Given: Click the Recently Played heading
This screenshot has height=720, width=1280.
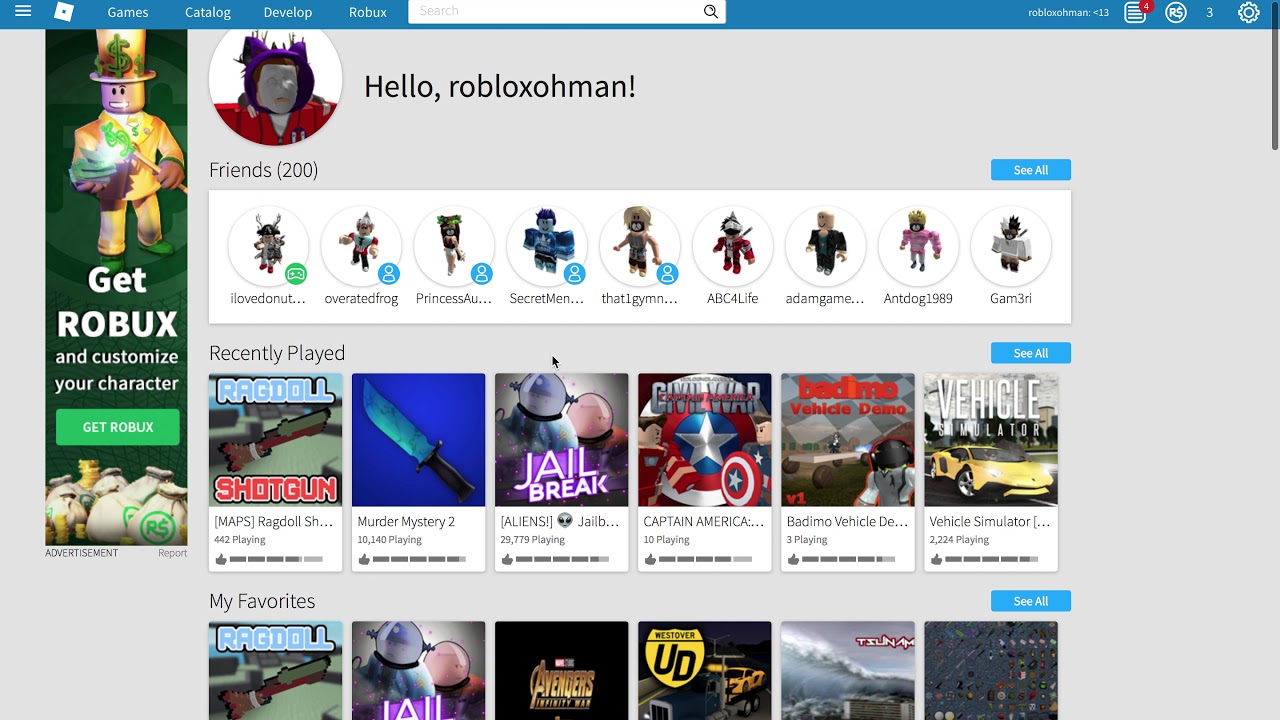Looking at the screenshot, I should (277, 353).
